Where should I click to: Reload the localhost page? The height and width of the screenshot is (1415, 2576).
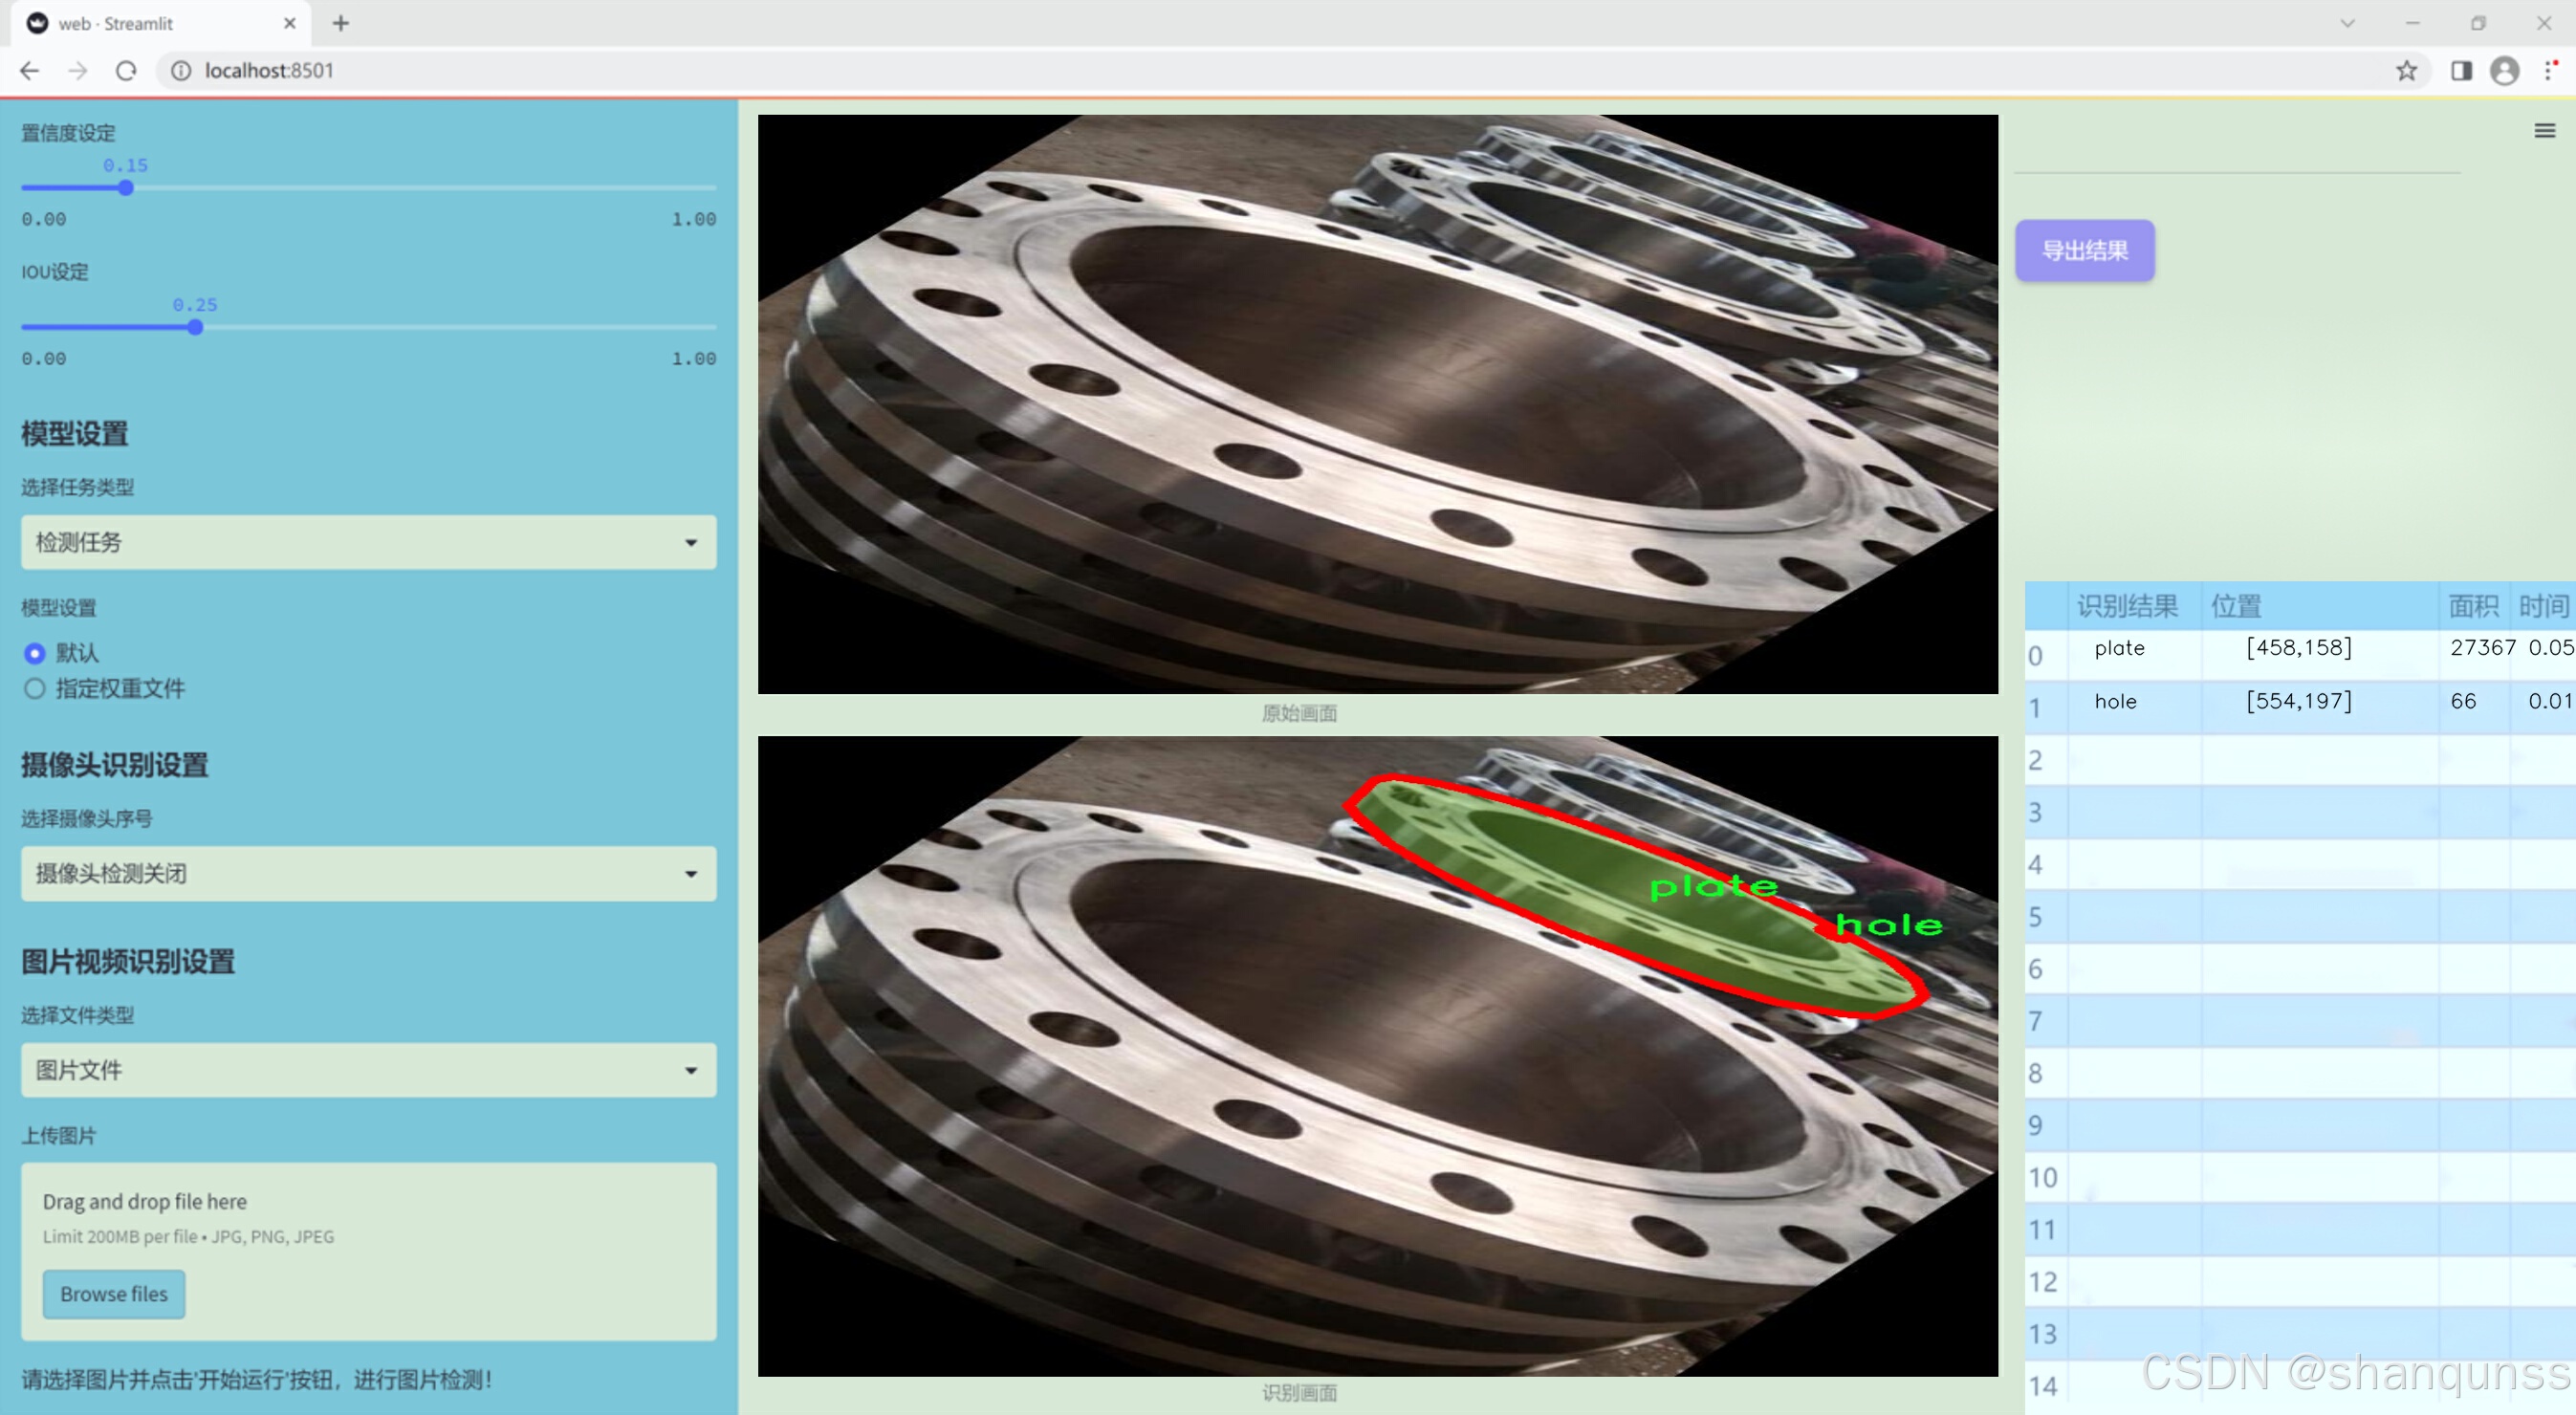126,71
